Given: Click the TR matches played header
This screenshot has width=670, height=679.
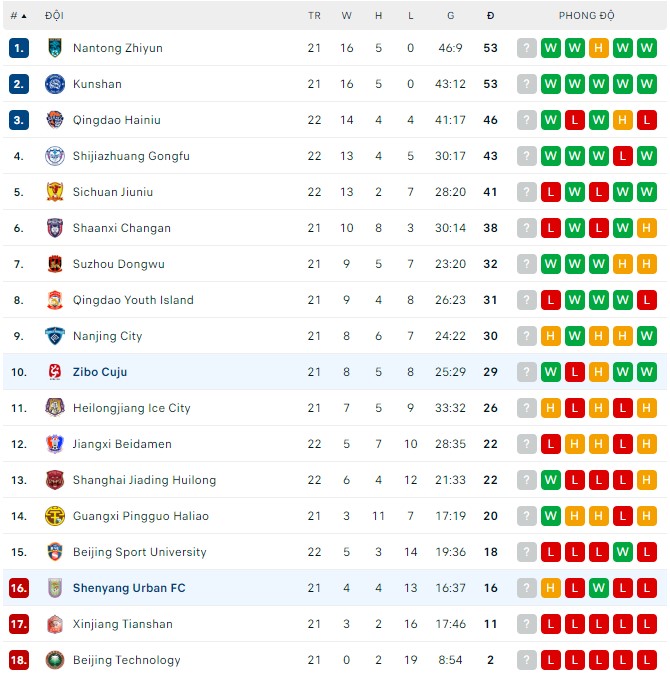Looking at the screenshot, I should coord(314,16).
